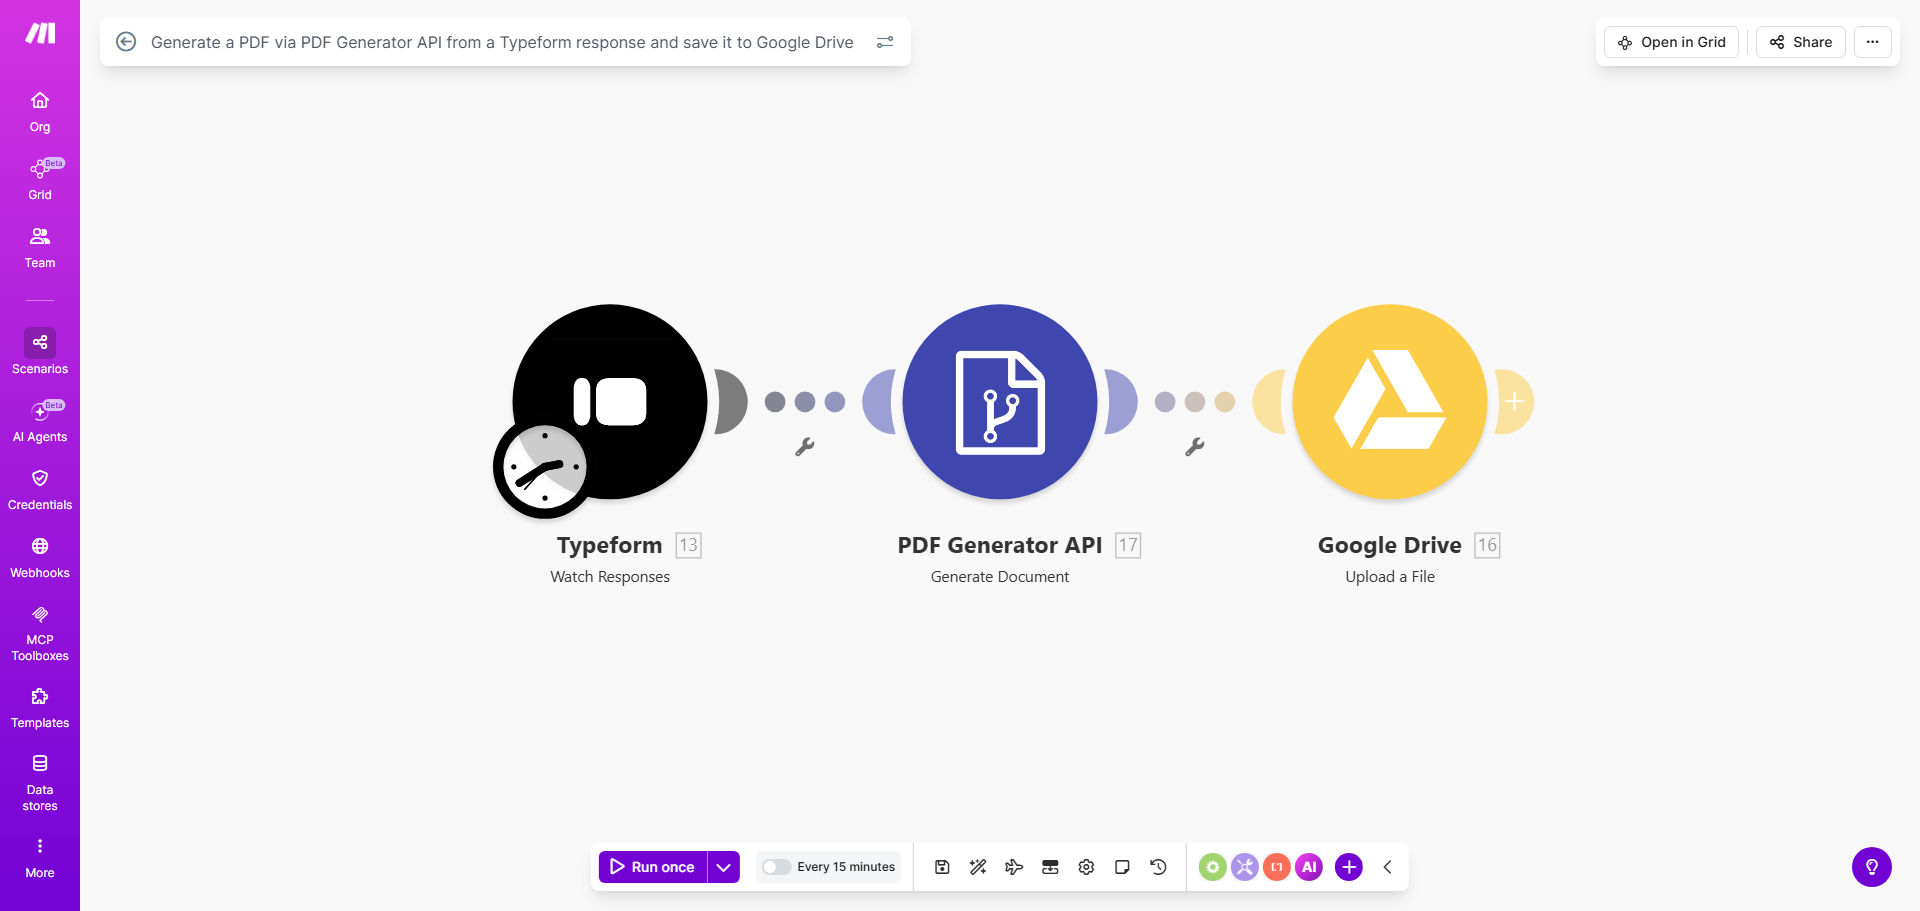
Task: Click the PDF Generator API module number 17
Action: click(1128, 545)
